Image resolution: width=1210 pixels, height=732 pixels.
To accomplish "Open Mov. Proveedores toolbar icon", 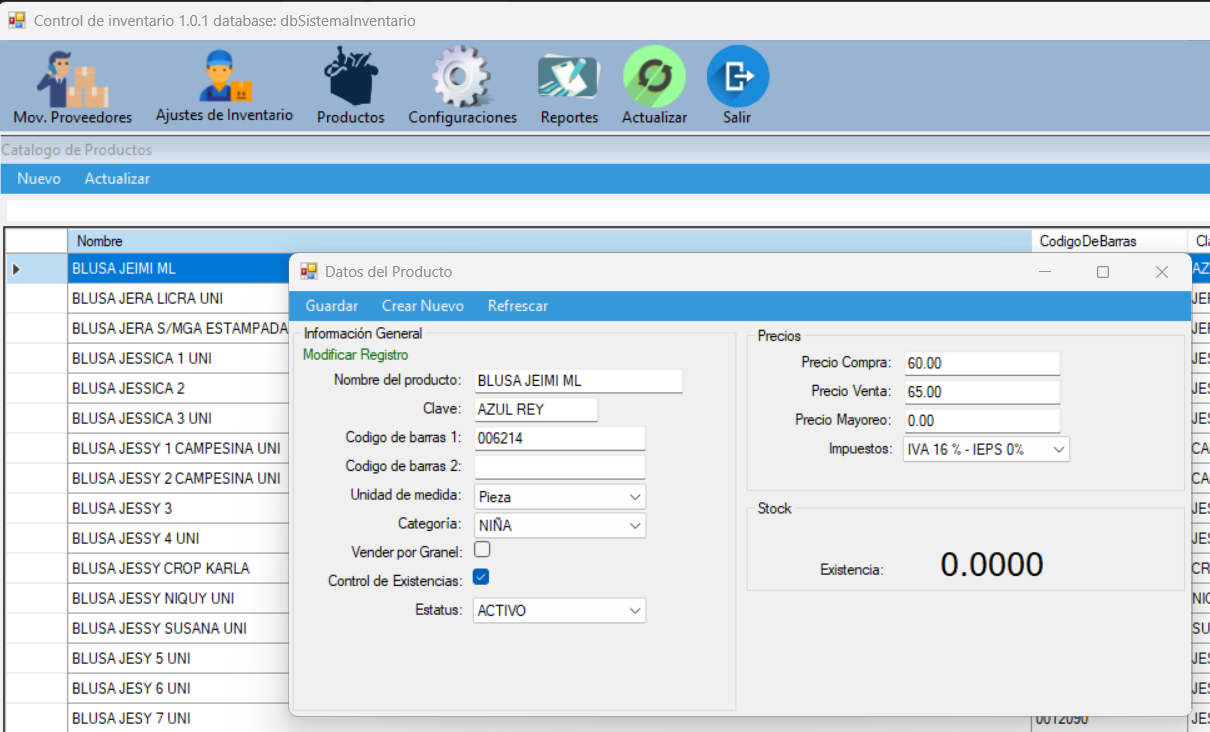I will tap(72, 80).
